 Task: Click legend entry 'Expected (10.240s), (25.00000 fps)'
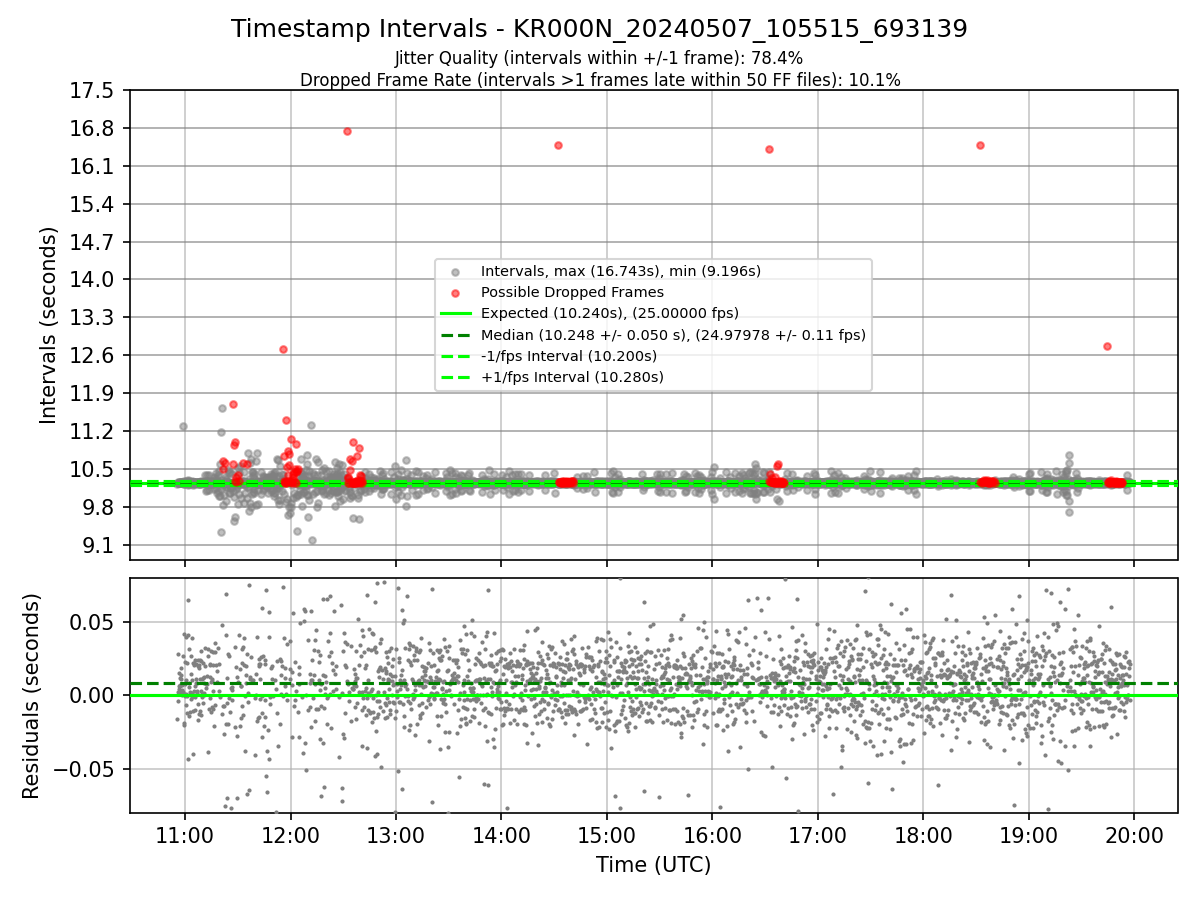tap(610, 313)
